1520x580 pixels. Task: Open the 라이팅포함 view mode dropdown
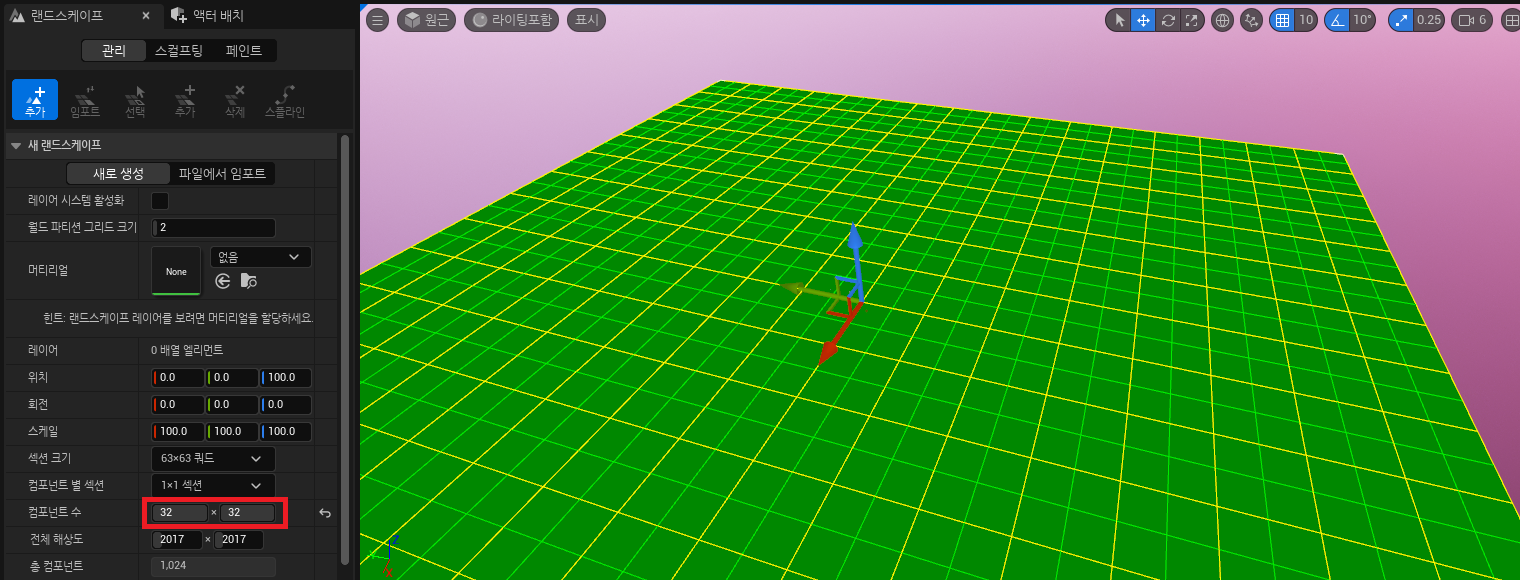511,20
